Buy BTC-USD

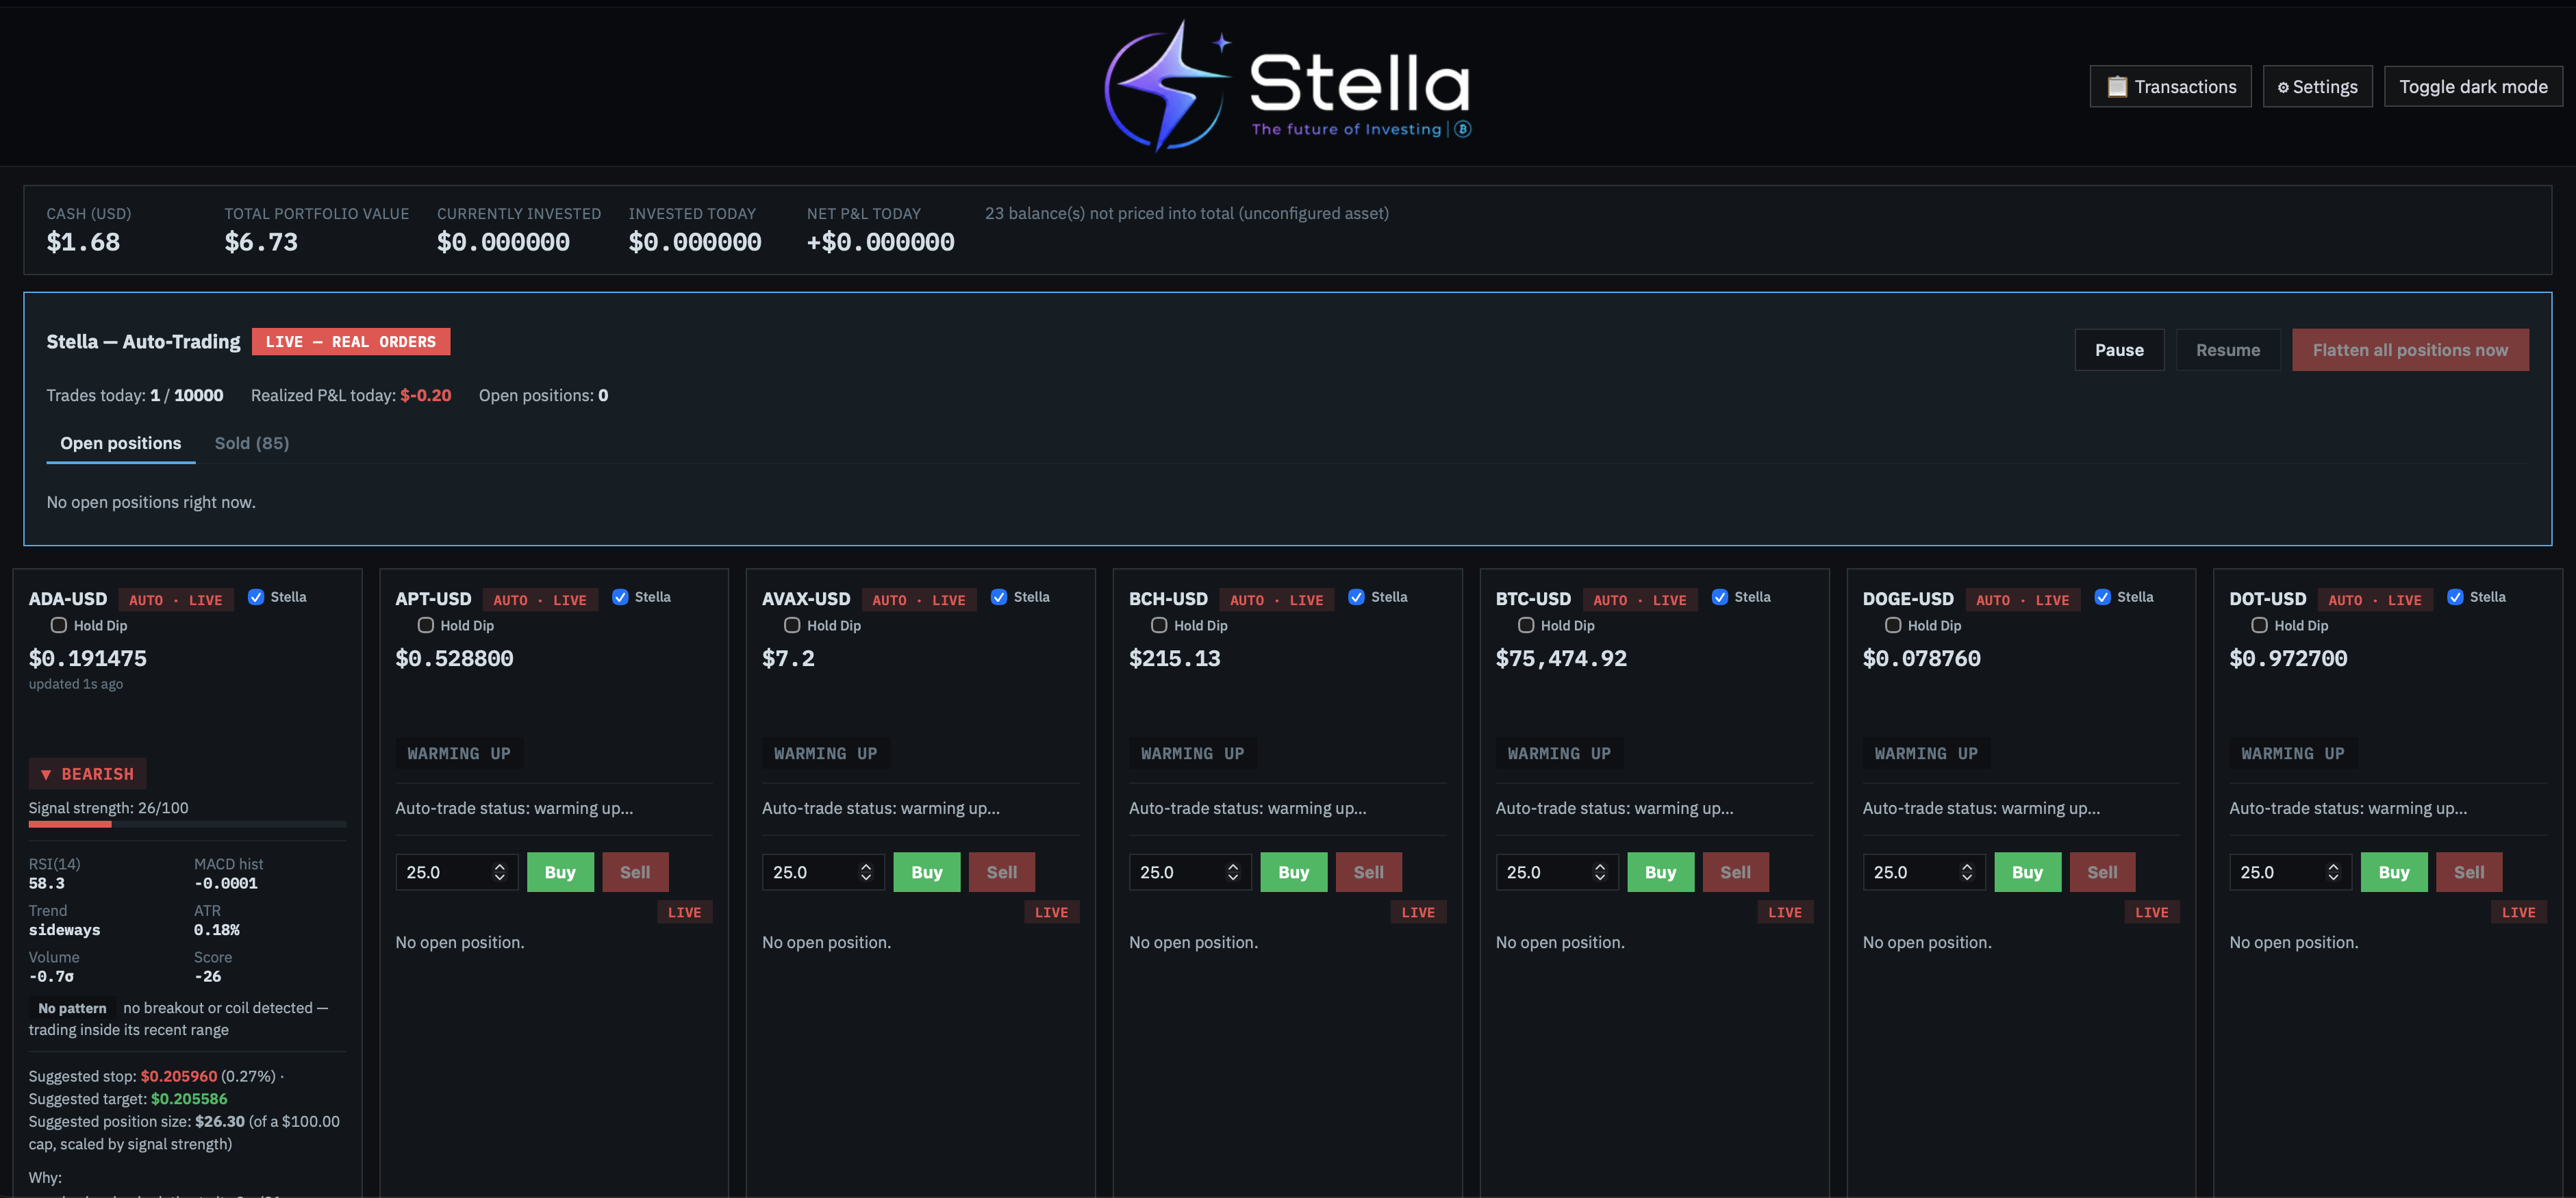coord(1661,872)
